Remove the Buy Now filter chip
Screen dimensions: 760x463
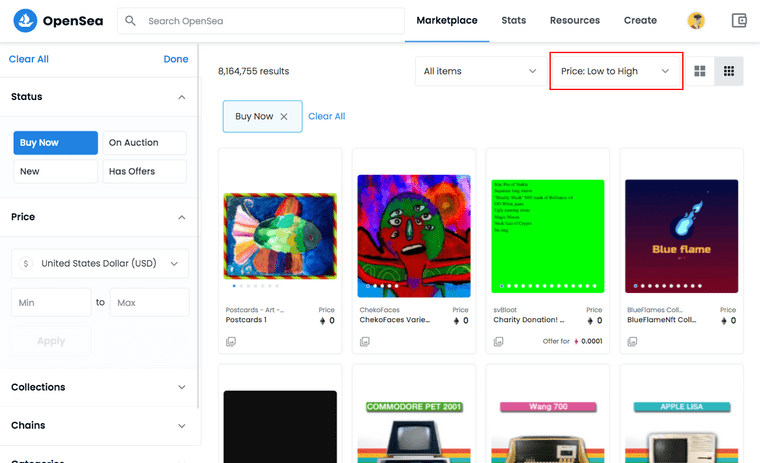pyautogui.click(x=284, y=116)
